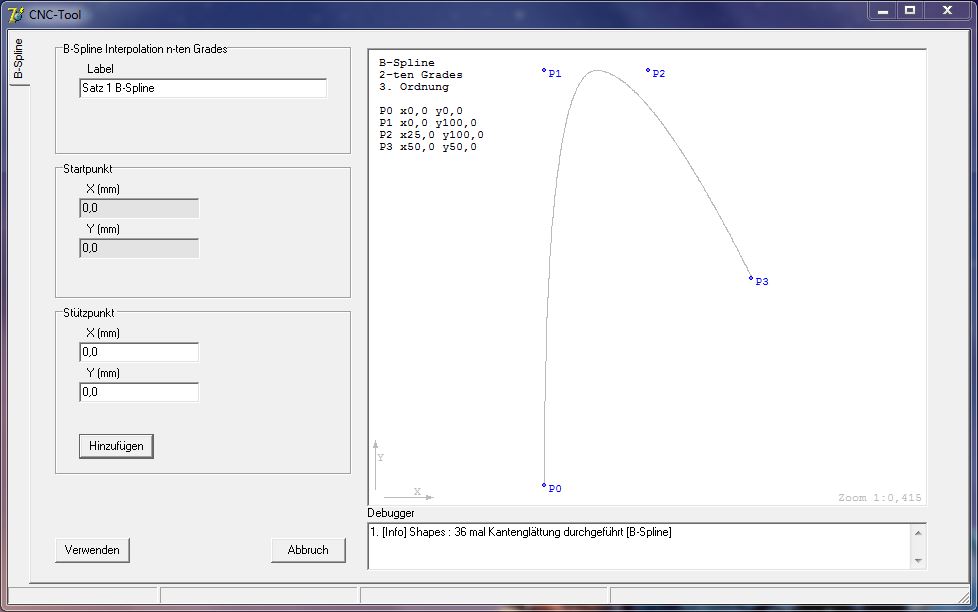This screenshot has width=978, height=612.
Task: Cancel with the Abbruch button
Action: click(x=308, y=550)
